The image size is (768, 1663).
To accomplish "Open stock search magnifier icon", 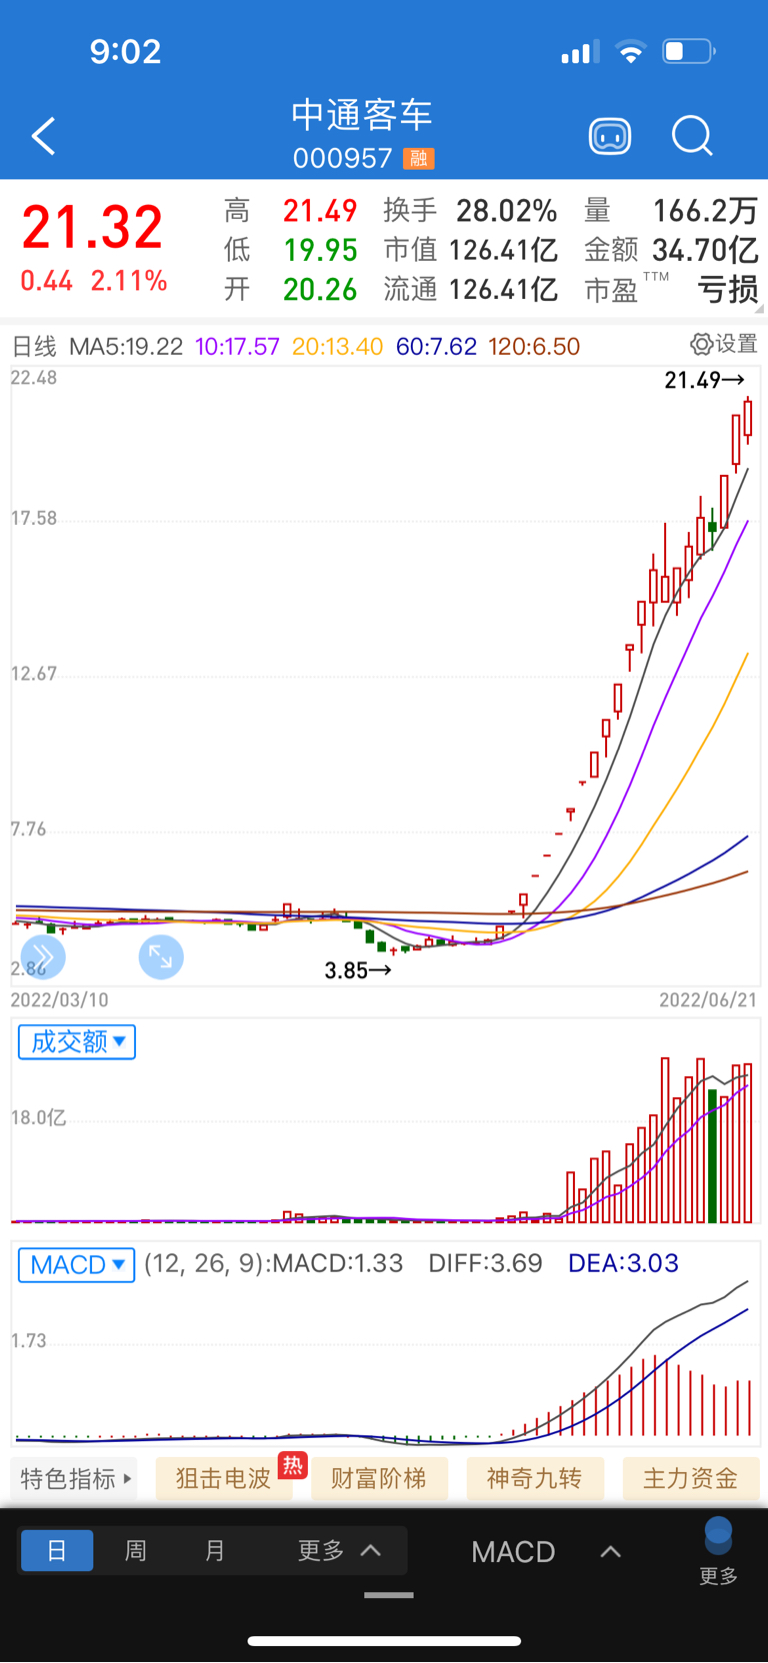I will click(x=692, y=136).
